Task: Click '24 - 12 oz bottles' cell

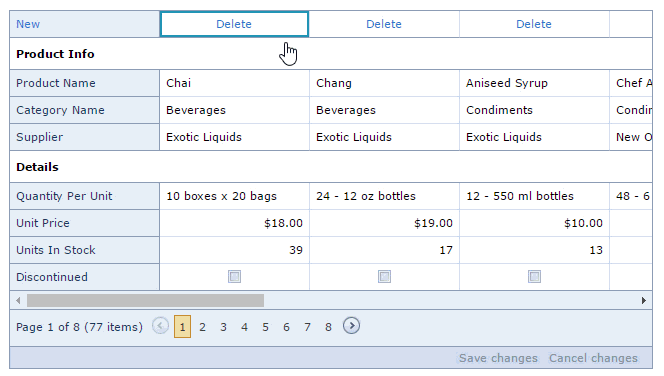Action: click(x=384, y=196)
